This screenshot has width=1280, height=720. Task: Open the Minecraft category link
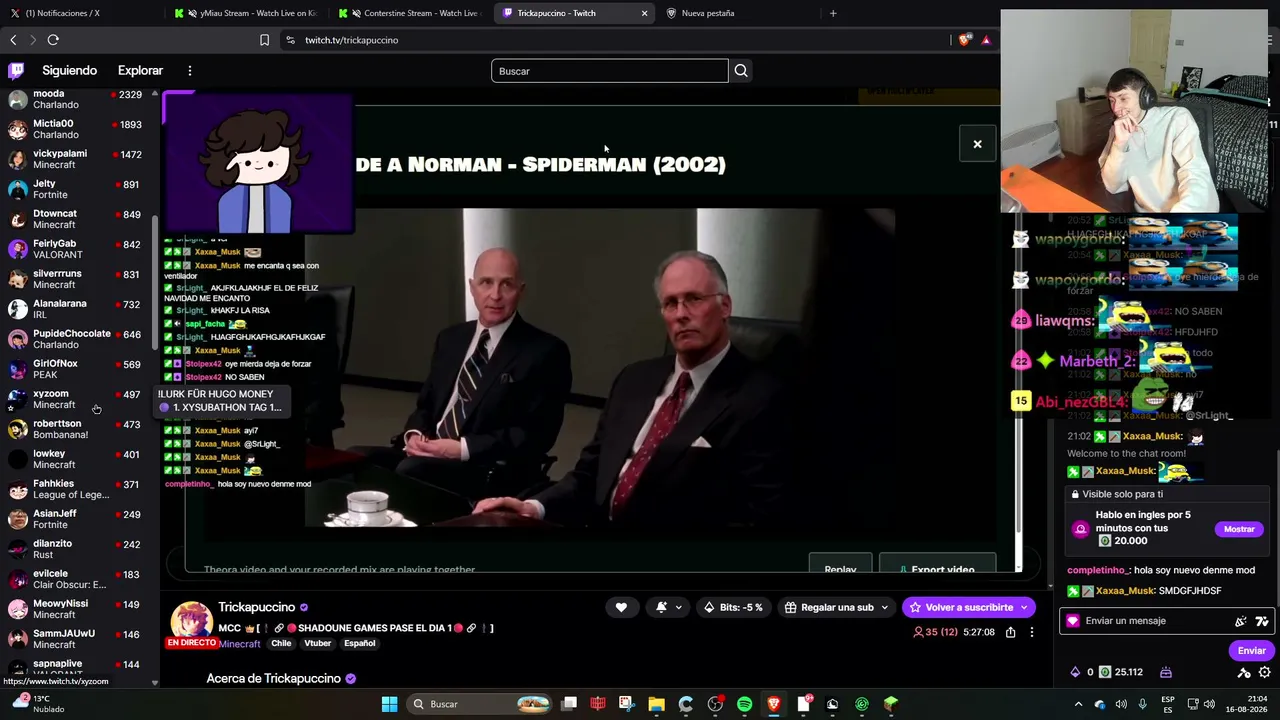point(239,644)
